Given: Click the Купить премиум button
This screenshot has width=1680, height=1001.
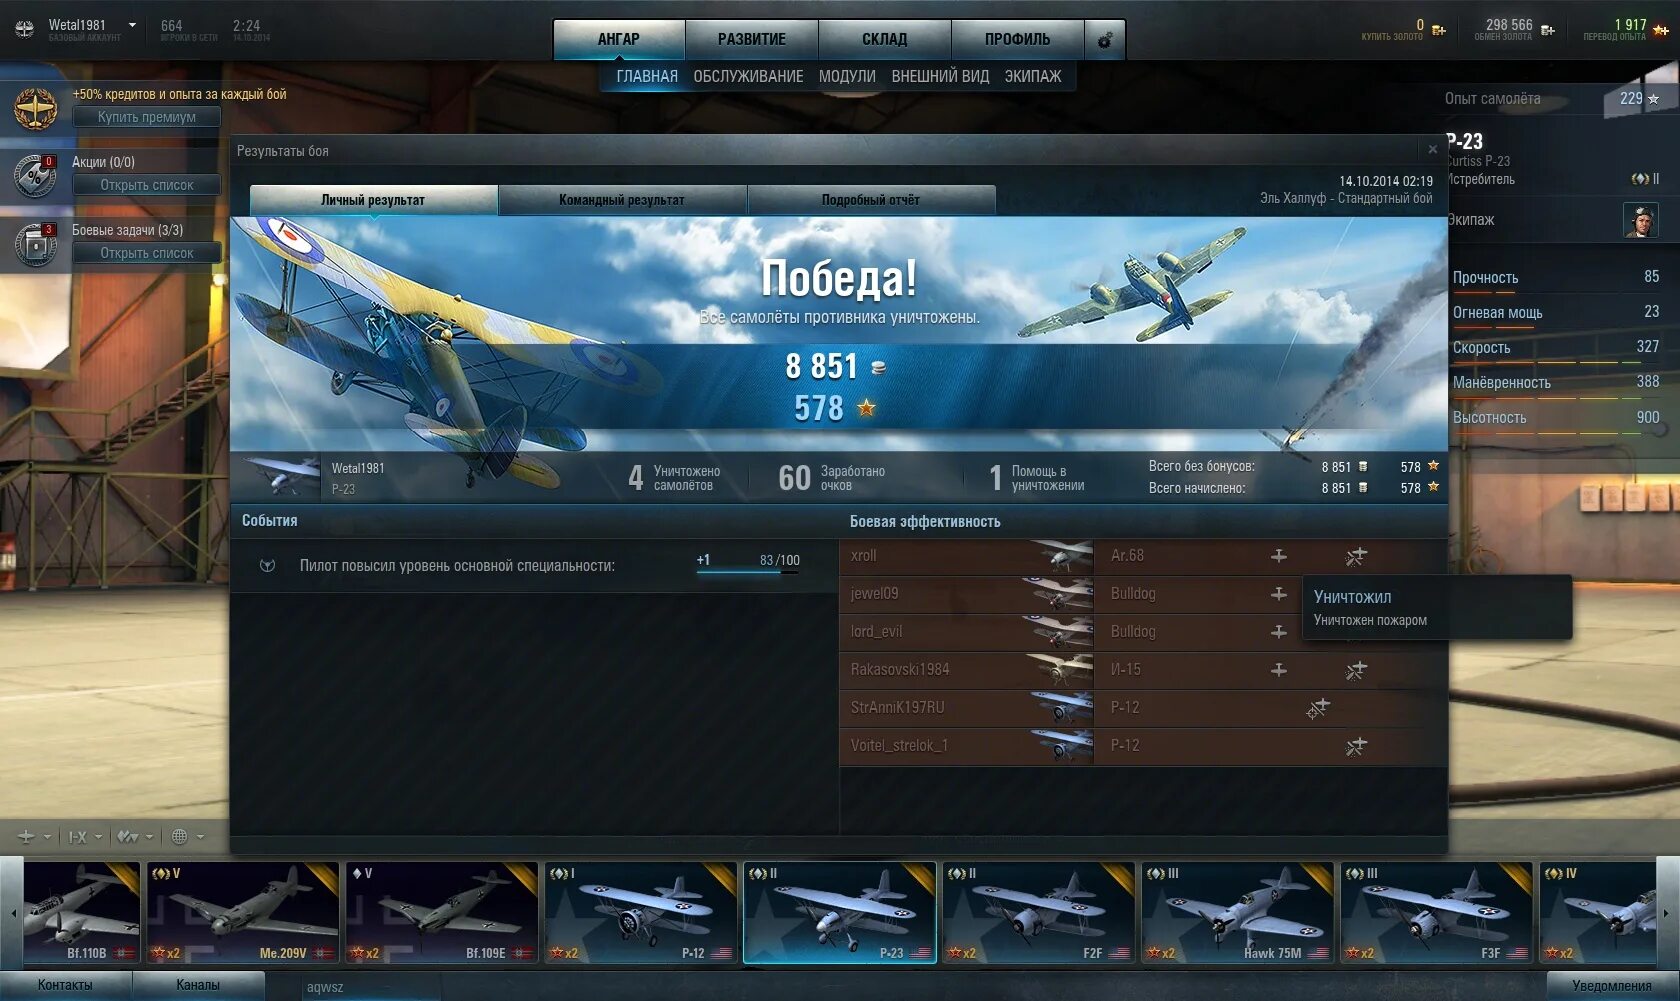Looking at the screenshot, I should pyautogui.click(x=147, y=117).
